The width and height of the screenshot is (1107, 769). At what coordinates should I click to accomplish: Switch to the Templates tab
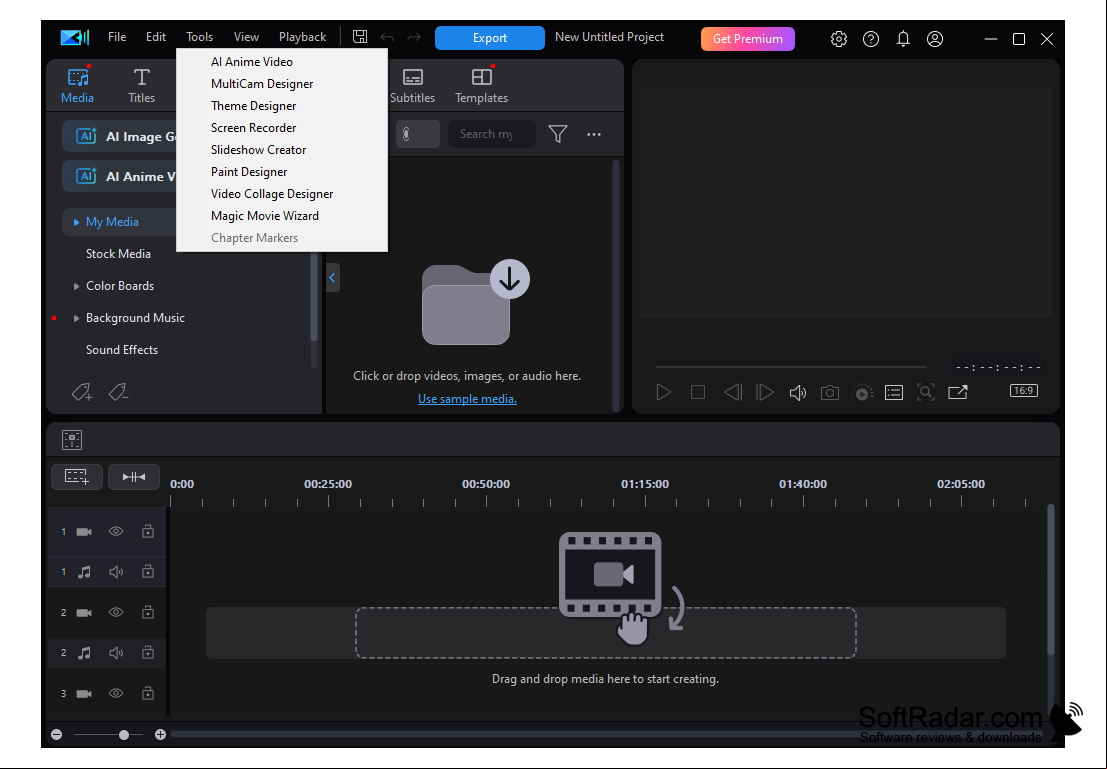(x=481, y=85)
